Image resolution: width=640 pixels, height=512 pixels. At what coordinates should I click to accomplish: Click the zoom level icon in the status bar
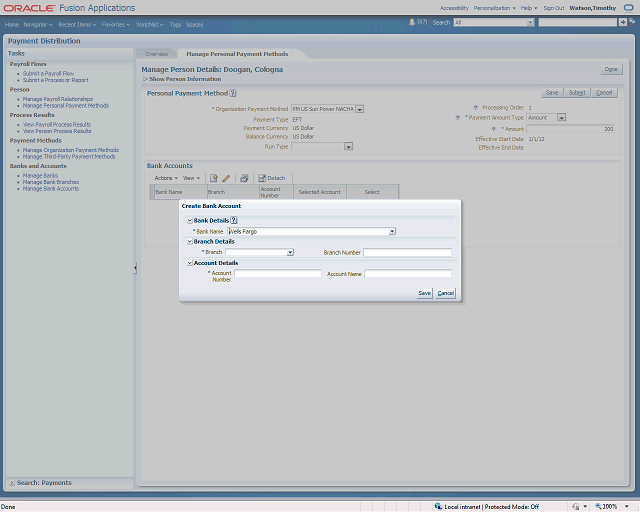pyautogui.click(x=598, y=507)
